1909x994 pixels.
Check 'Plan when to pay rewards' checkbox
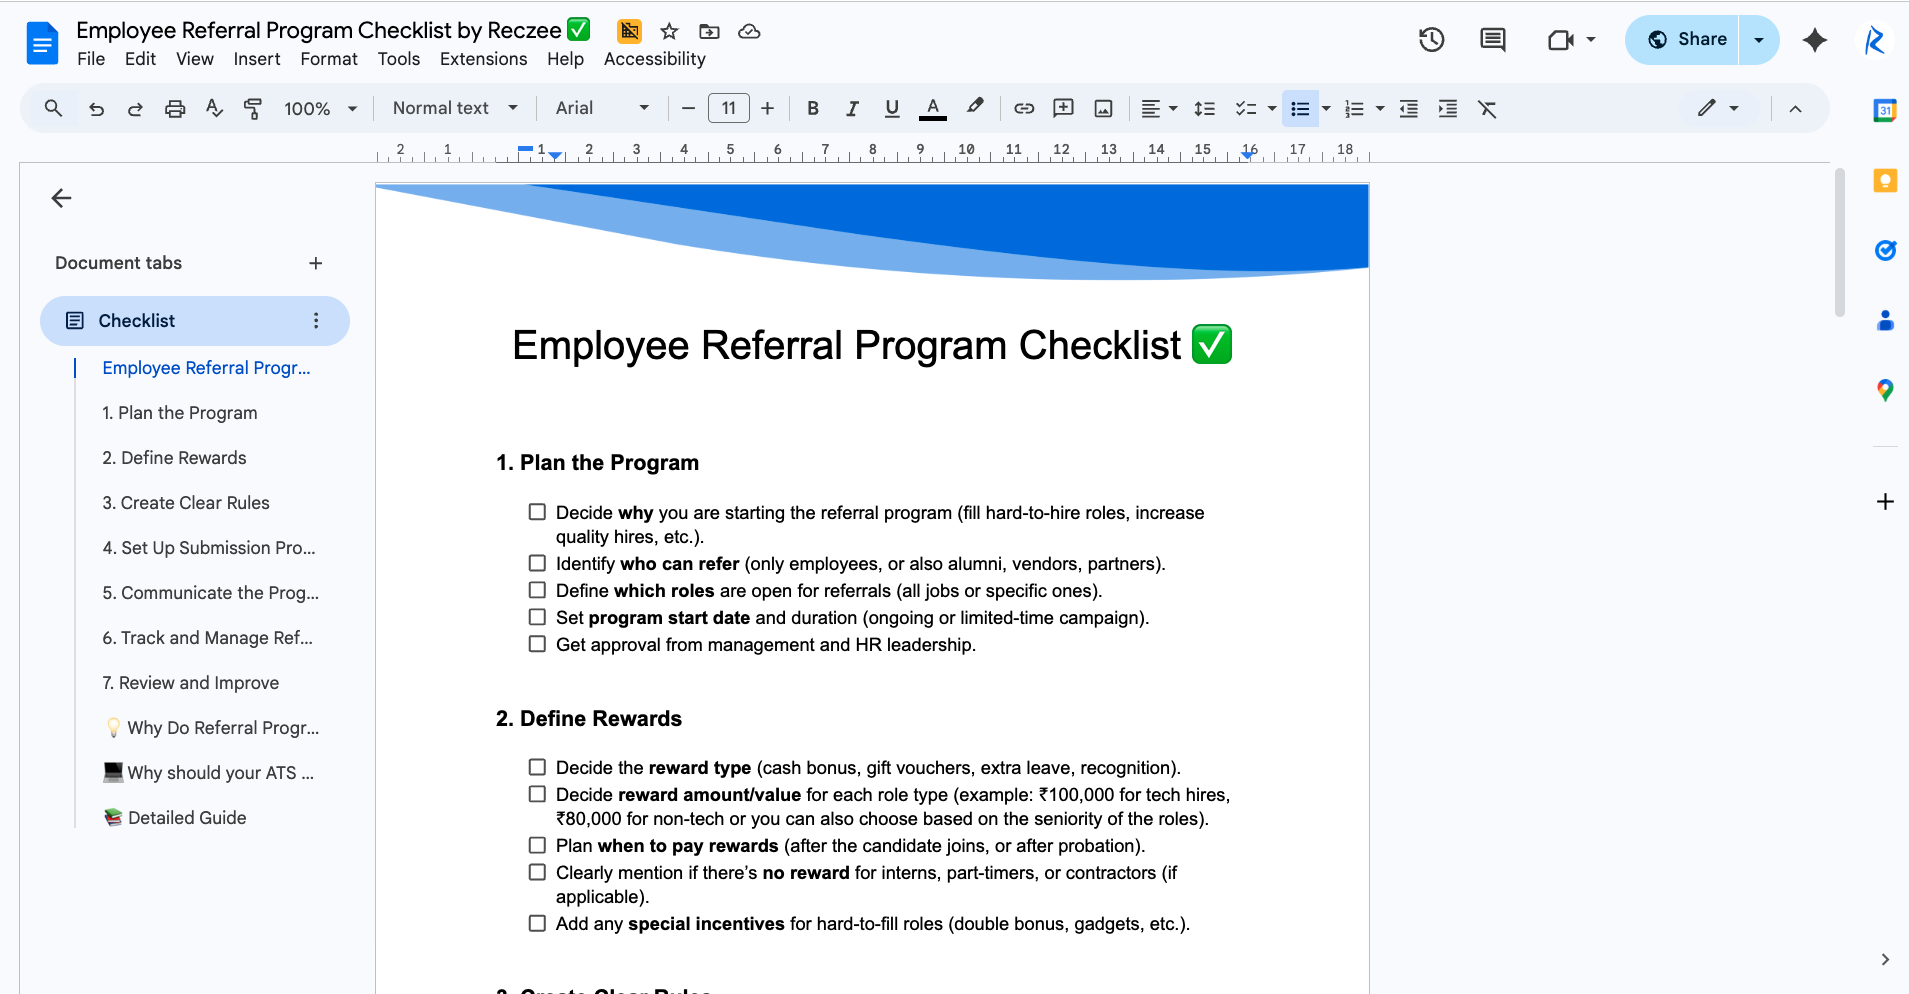tap(537, 845)
